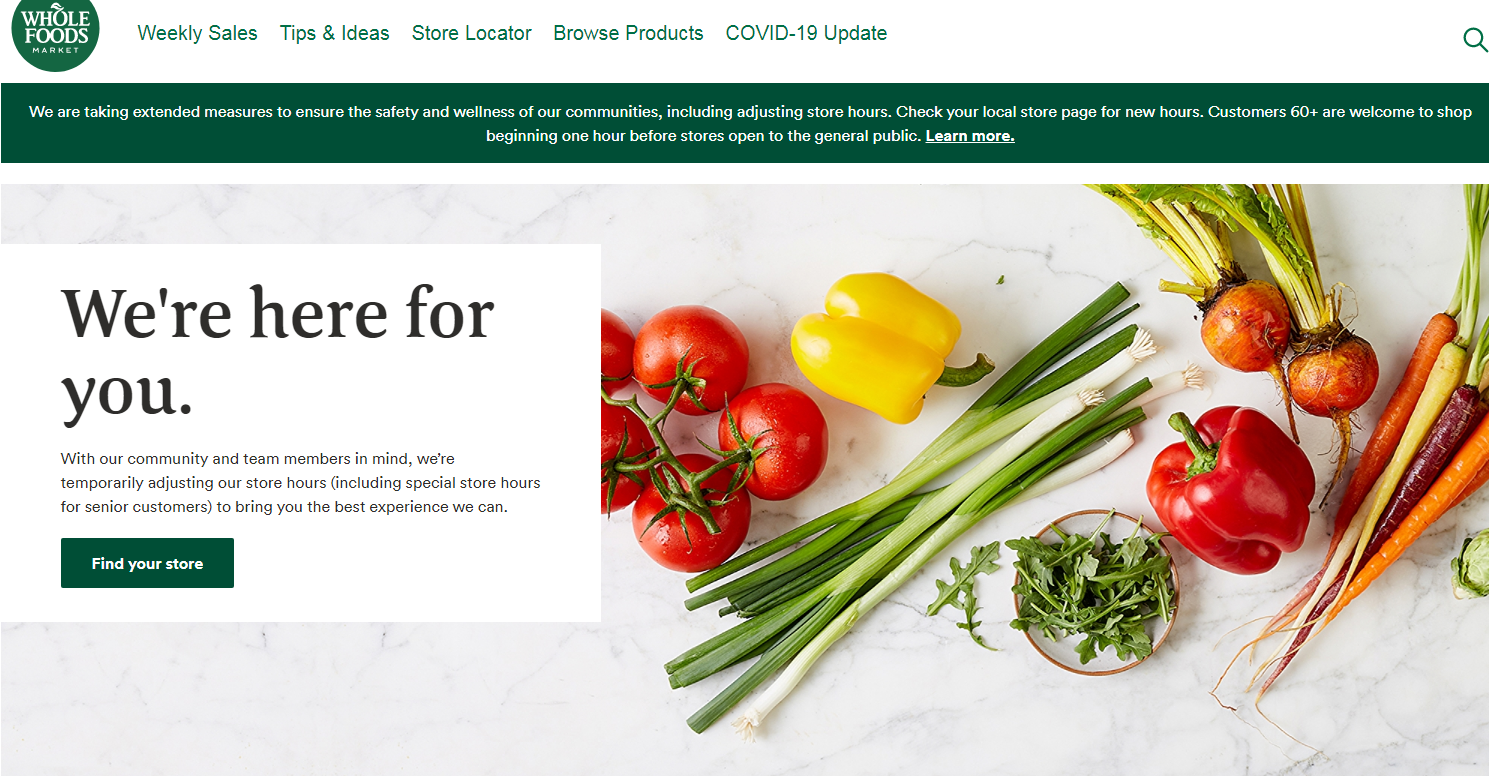Select Browse Products in the navigation
The image size is (1489, 776).
point(628,33)
